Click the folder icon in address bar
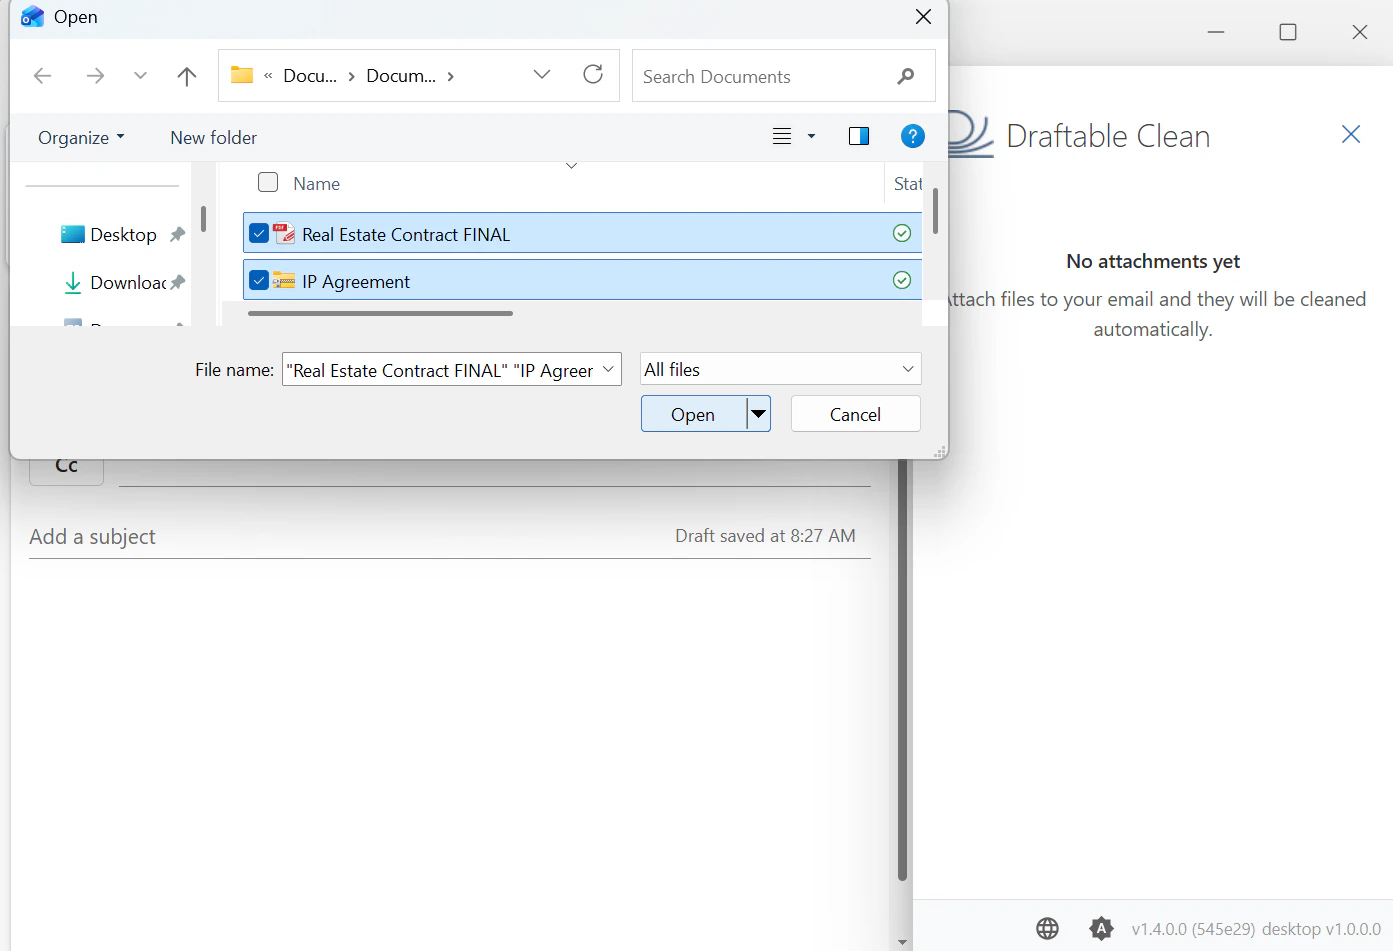The height and width of the screenshot is (951, 1393). tap(242, 75)
